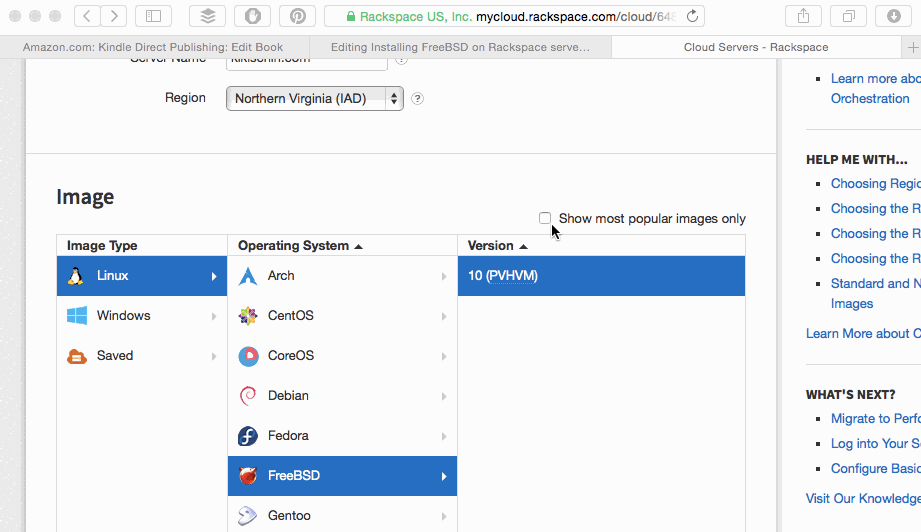Click the Gentoo logo icon
921x532 pixels.
(248, 516)
